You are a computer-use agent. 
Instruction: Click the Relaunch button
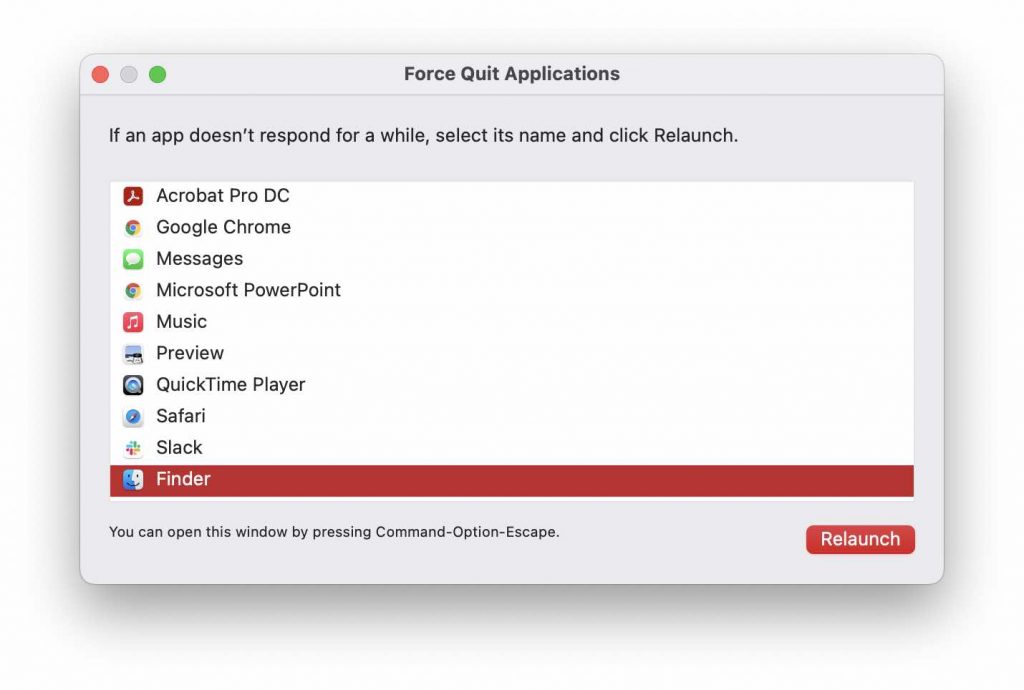tap(860, 539)
